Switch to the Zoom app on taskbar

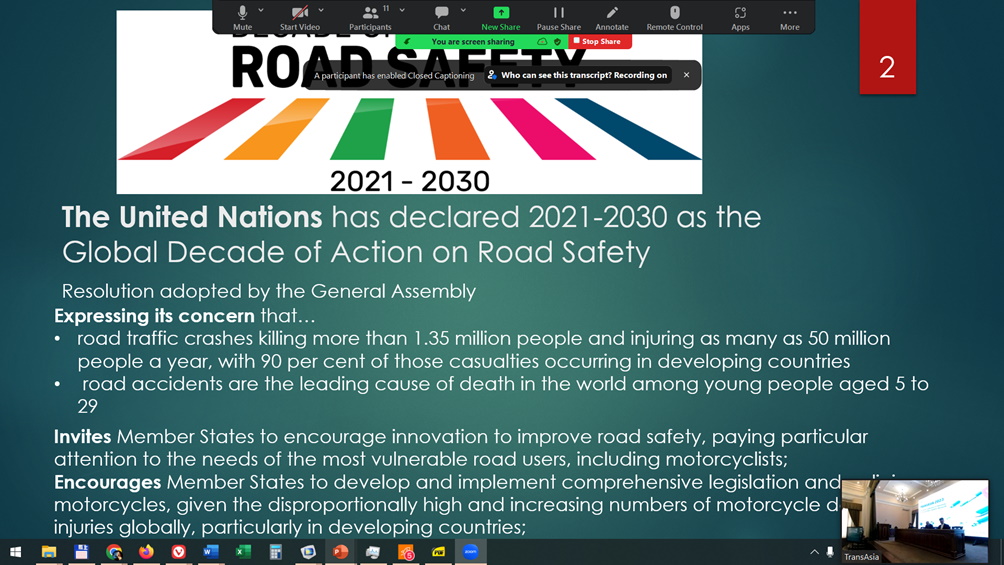(471, 552)
